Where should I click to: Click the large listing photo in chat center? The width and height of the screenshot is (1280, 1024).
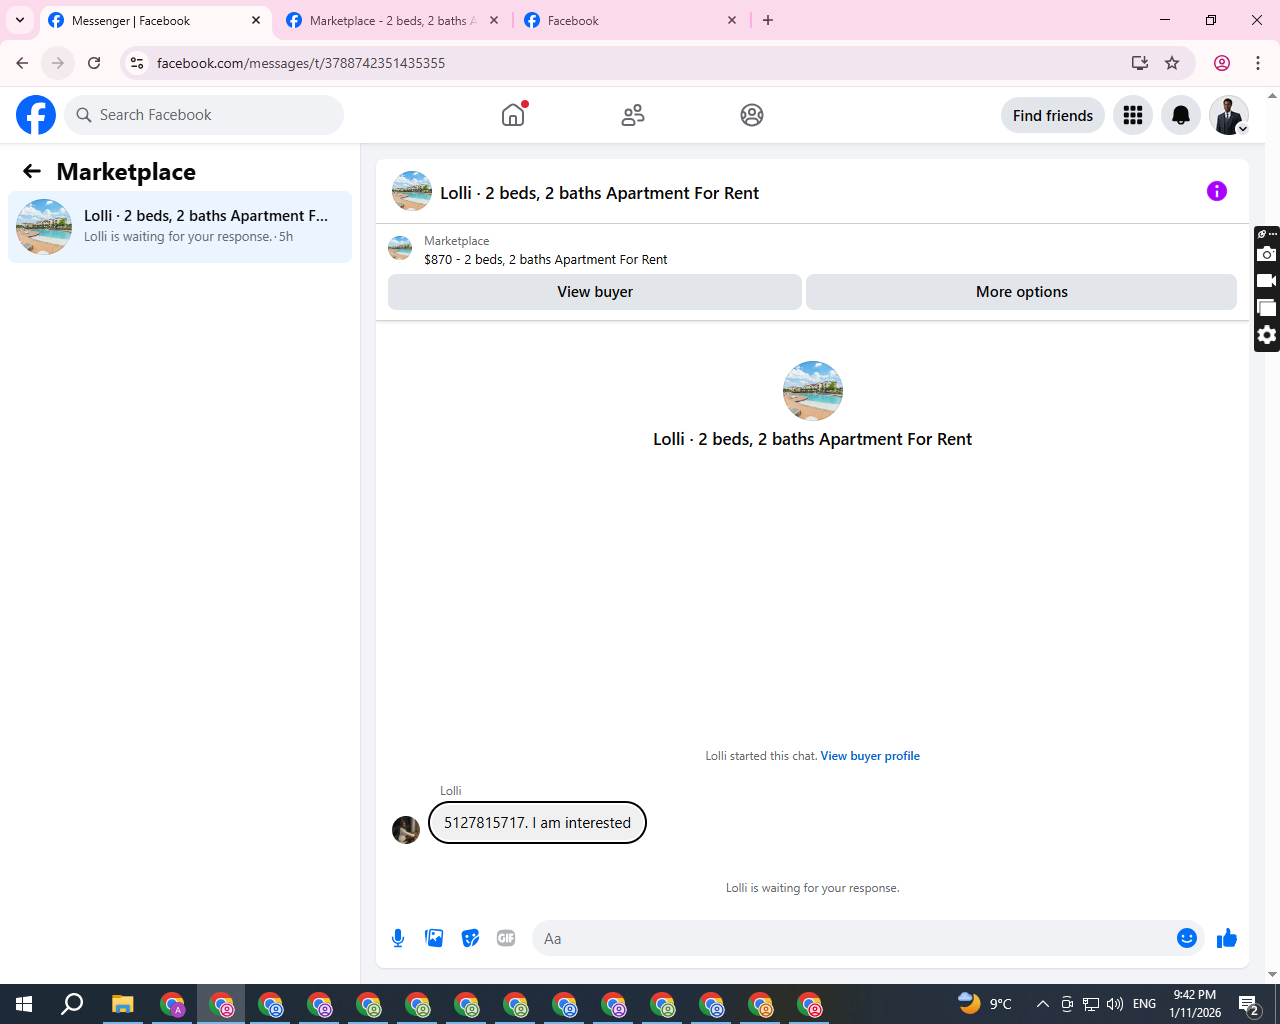[x=813, y=391]
